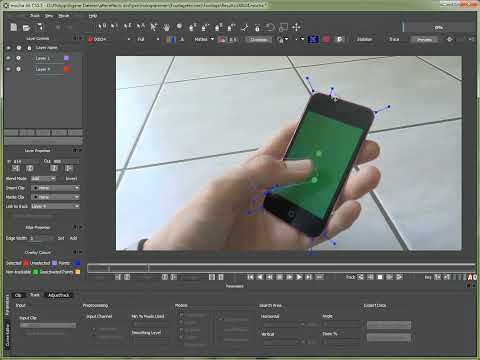
Task: Toggle the RGB channels view button
Action: tap(171, 39)
